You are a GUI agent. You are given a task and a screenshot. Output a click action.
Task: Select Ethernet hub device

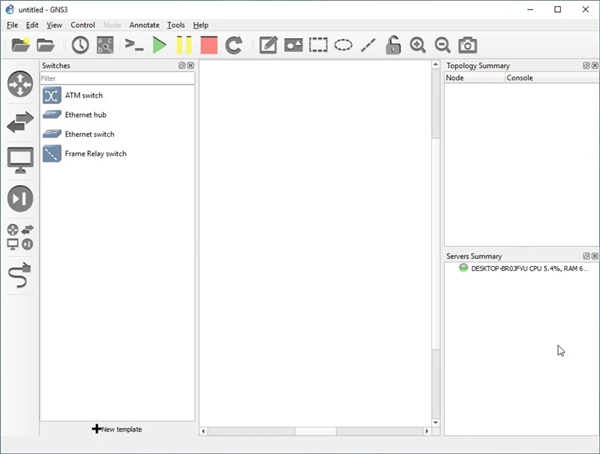point(117,115)
